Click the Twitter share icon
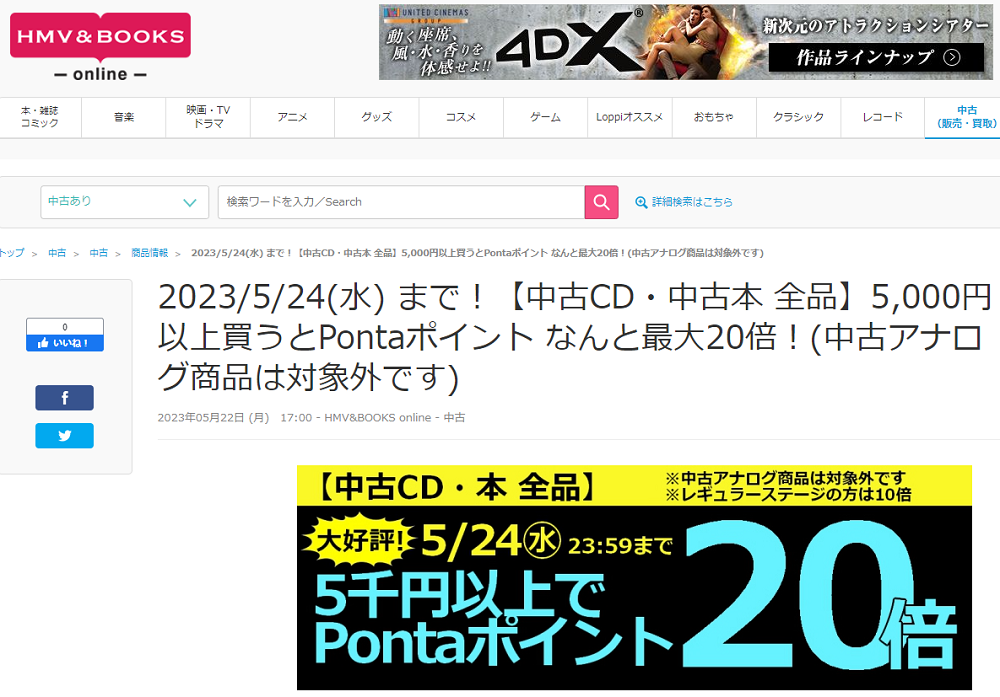 coord(64,436)
